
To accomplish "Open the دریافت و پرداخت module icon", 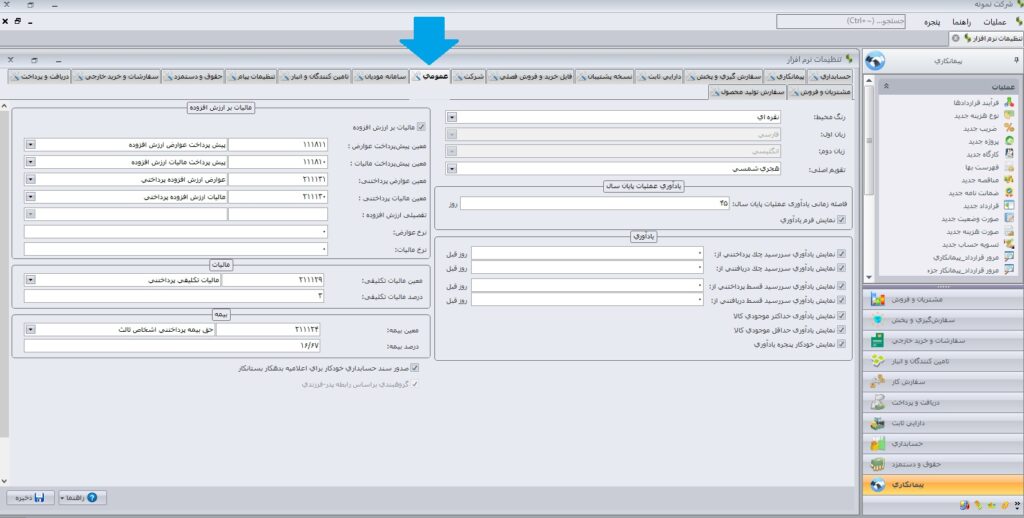I will [878, 402].
